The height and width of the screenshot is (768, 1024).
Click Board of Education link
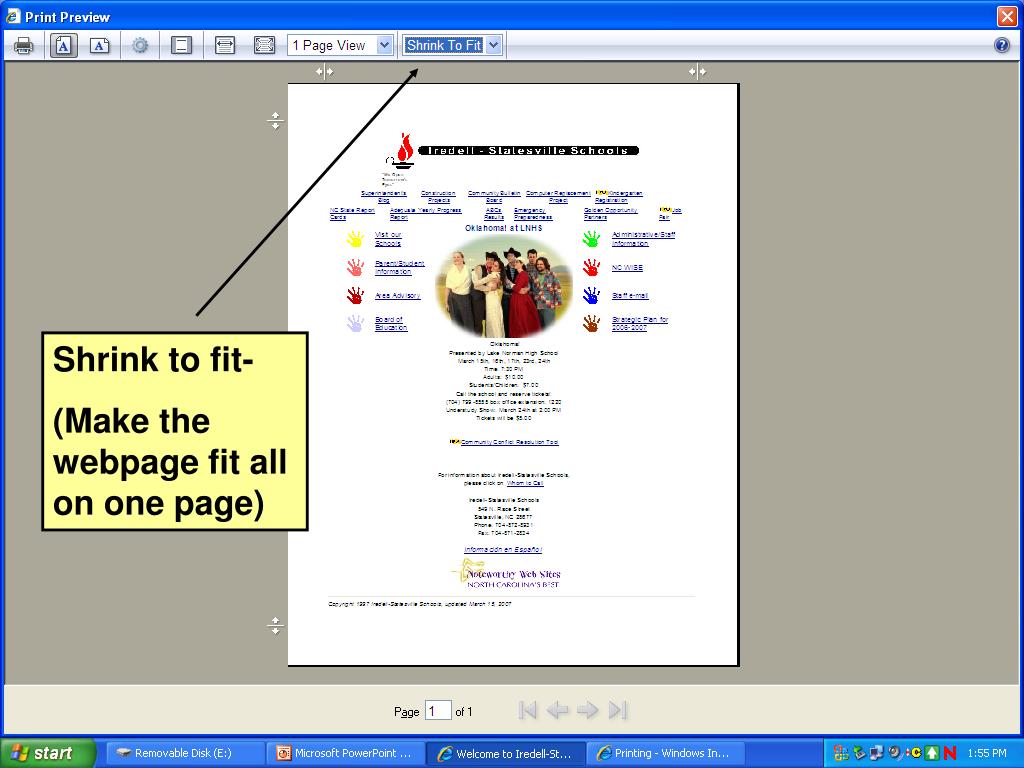[x=391, y=324]
